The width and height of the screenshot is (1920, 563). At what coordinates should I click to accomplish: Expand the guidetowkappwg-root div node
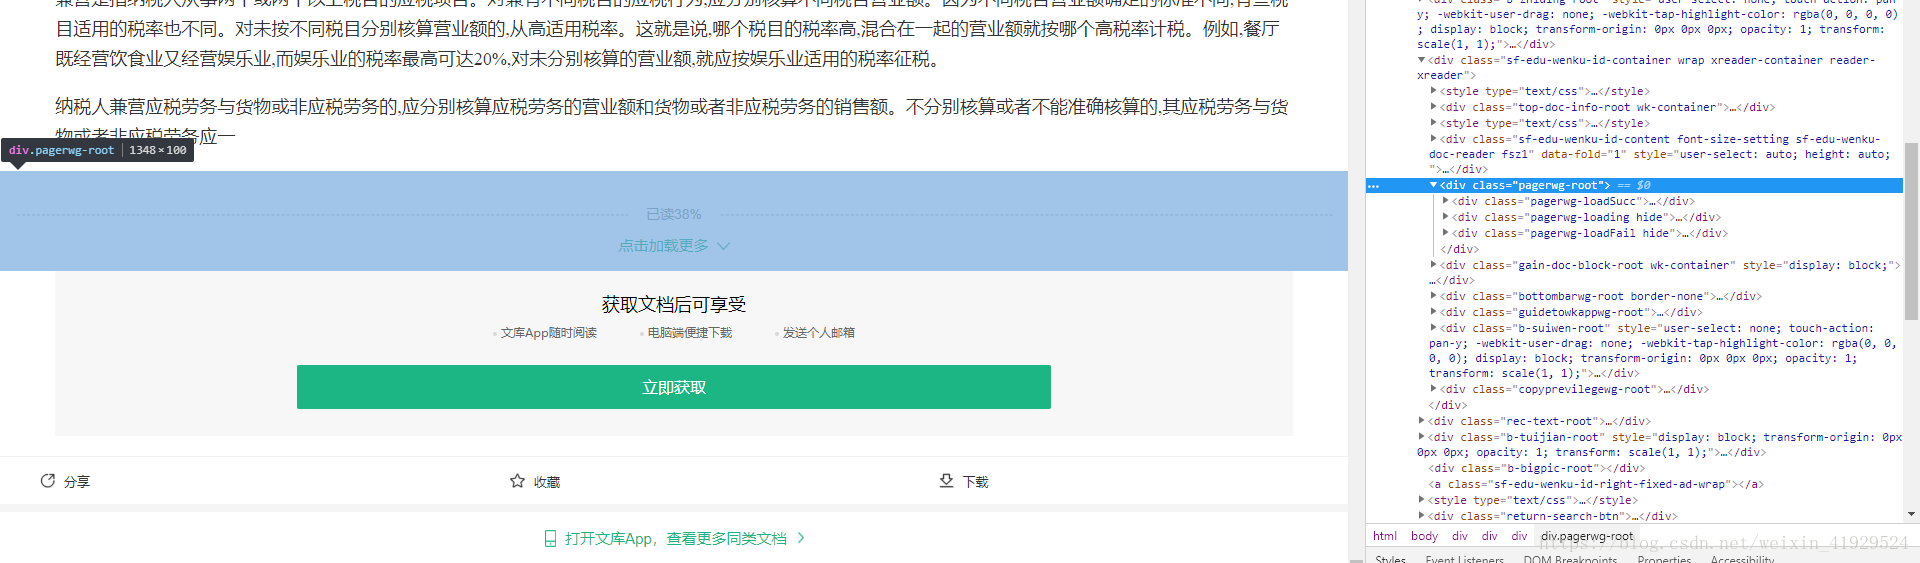click(x=1433, y=312)
